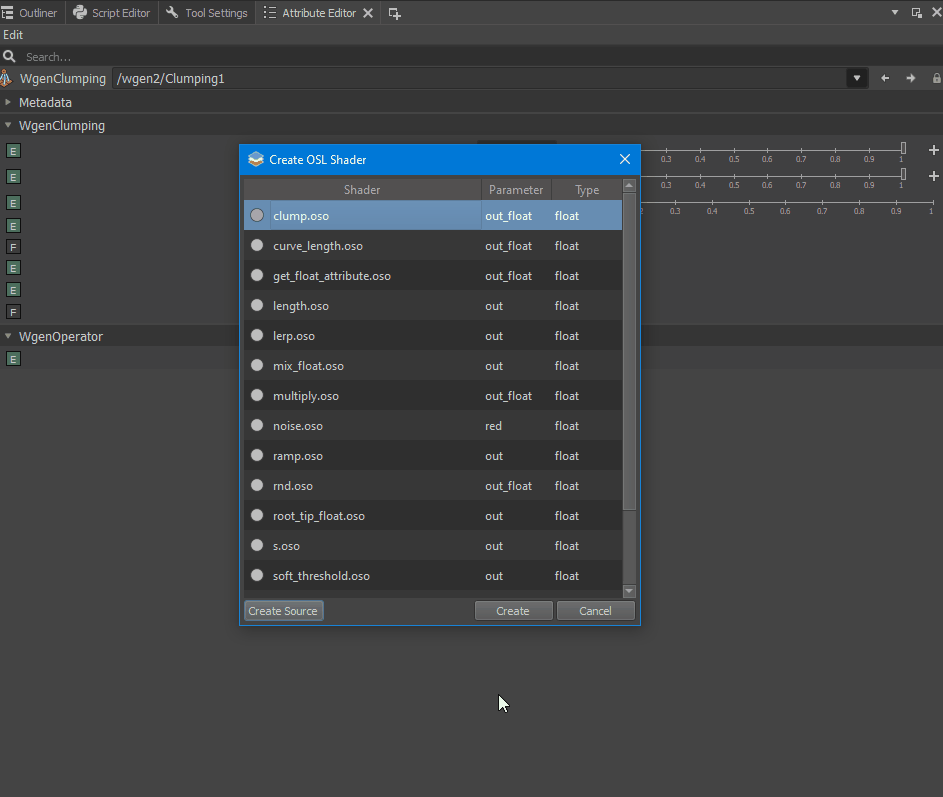Click the WgenClumping node icon
Viewport: 943px width, 797px height.
click(6, 78)
